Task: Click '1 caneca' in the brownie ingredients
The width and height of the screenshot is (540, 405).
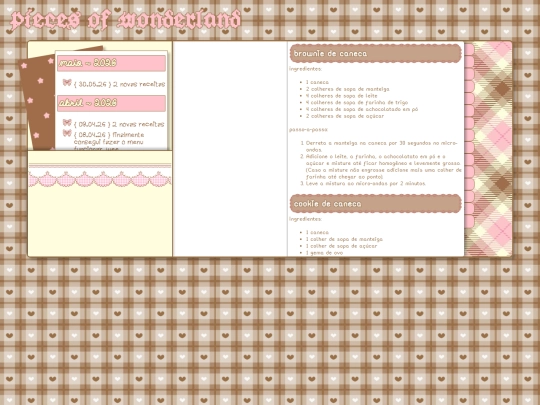Action: point(317,82)
